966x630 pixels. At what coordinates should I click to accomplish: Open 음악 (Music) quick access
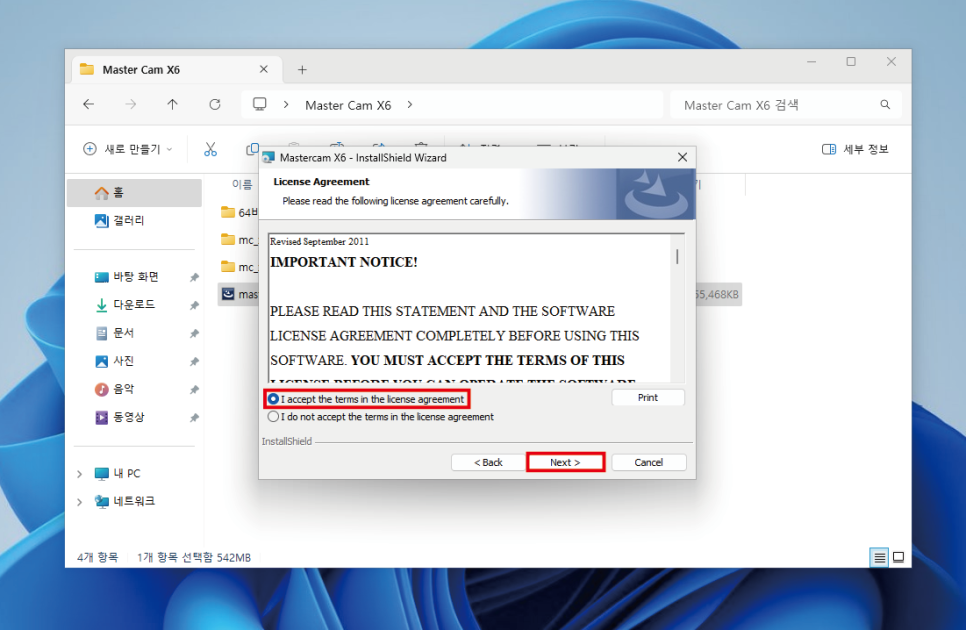[x=134, y=389]
